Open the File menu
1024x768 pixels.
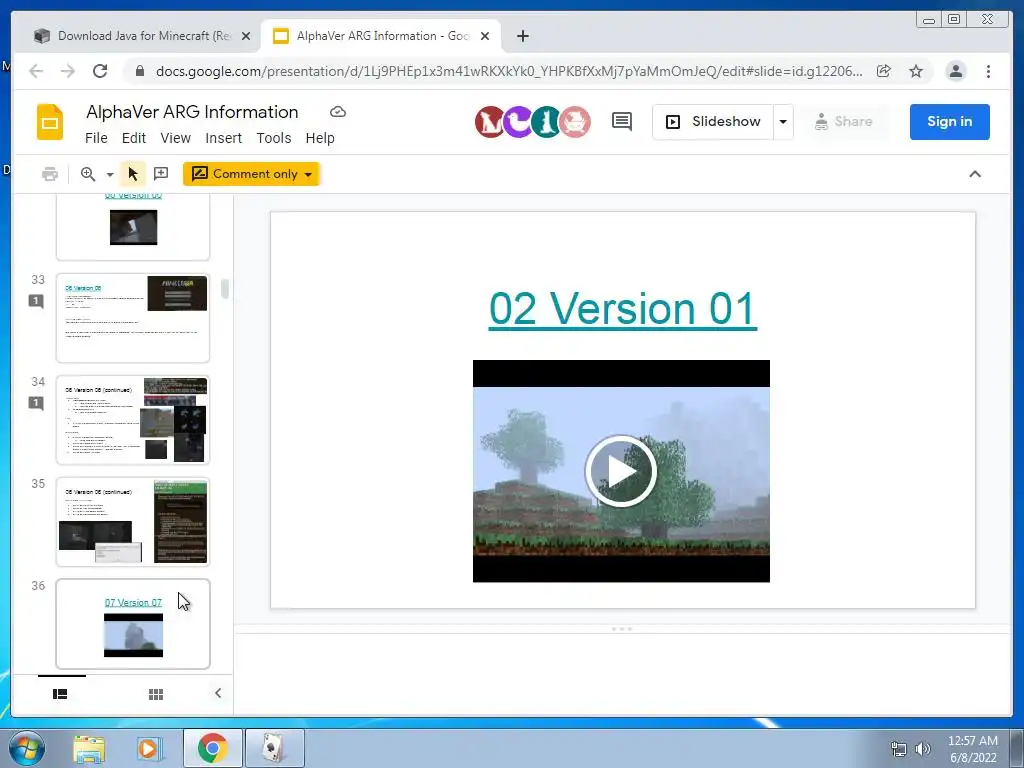point(96,138)
